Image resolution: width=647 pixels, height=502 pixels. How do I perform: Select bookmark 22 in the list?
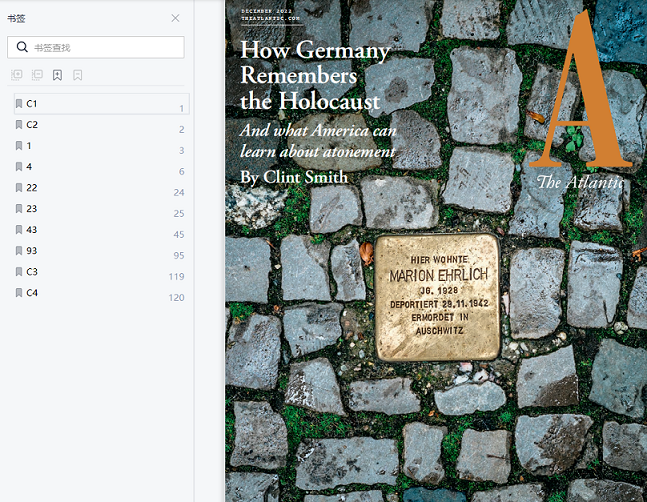(x=32, y=188)
